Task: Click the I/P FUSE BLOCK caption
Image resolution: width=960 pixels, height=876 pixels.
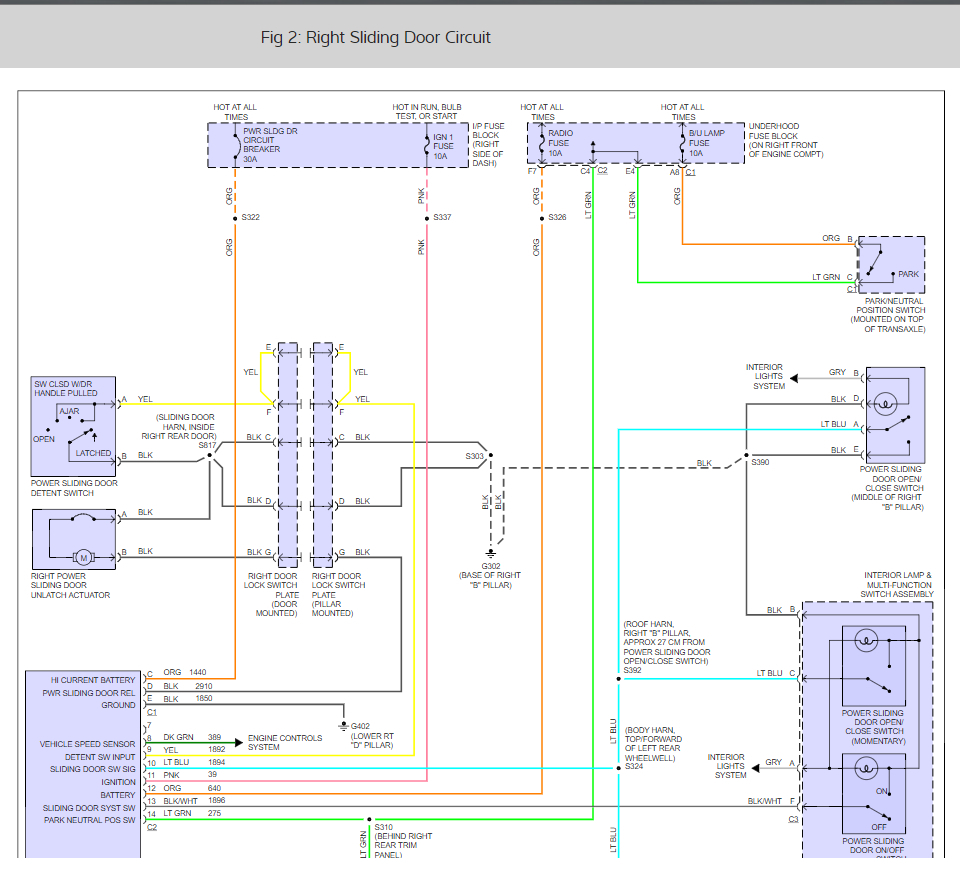Action: click(488, 144)
